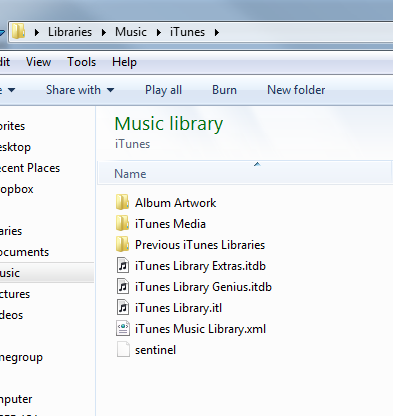393x416 pixels.
Task: Click the iTunes Music Library.xml file icon
Action: tap(123, 329)
